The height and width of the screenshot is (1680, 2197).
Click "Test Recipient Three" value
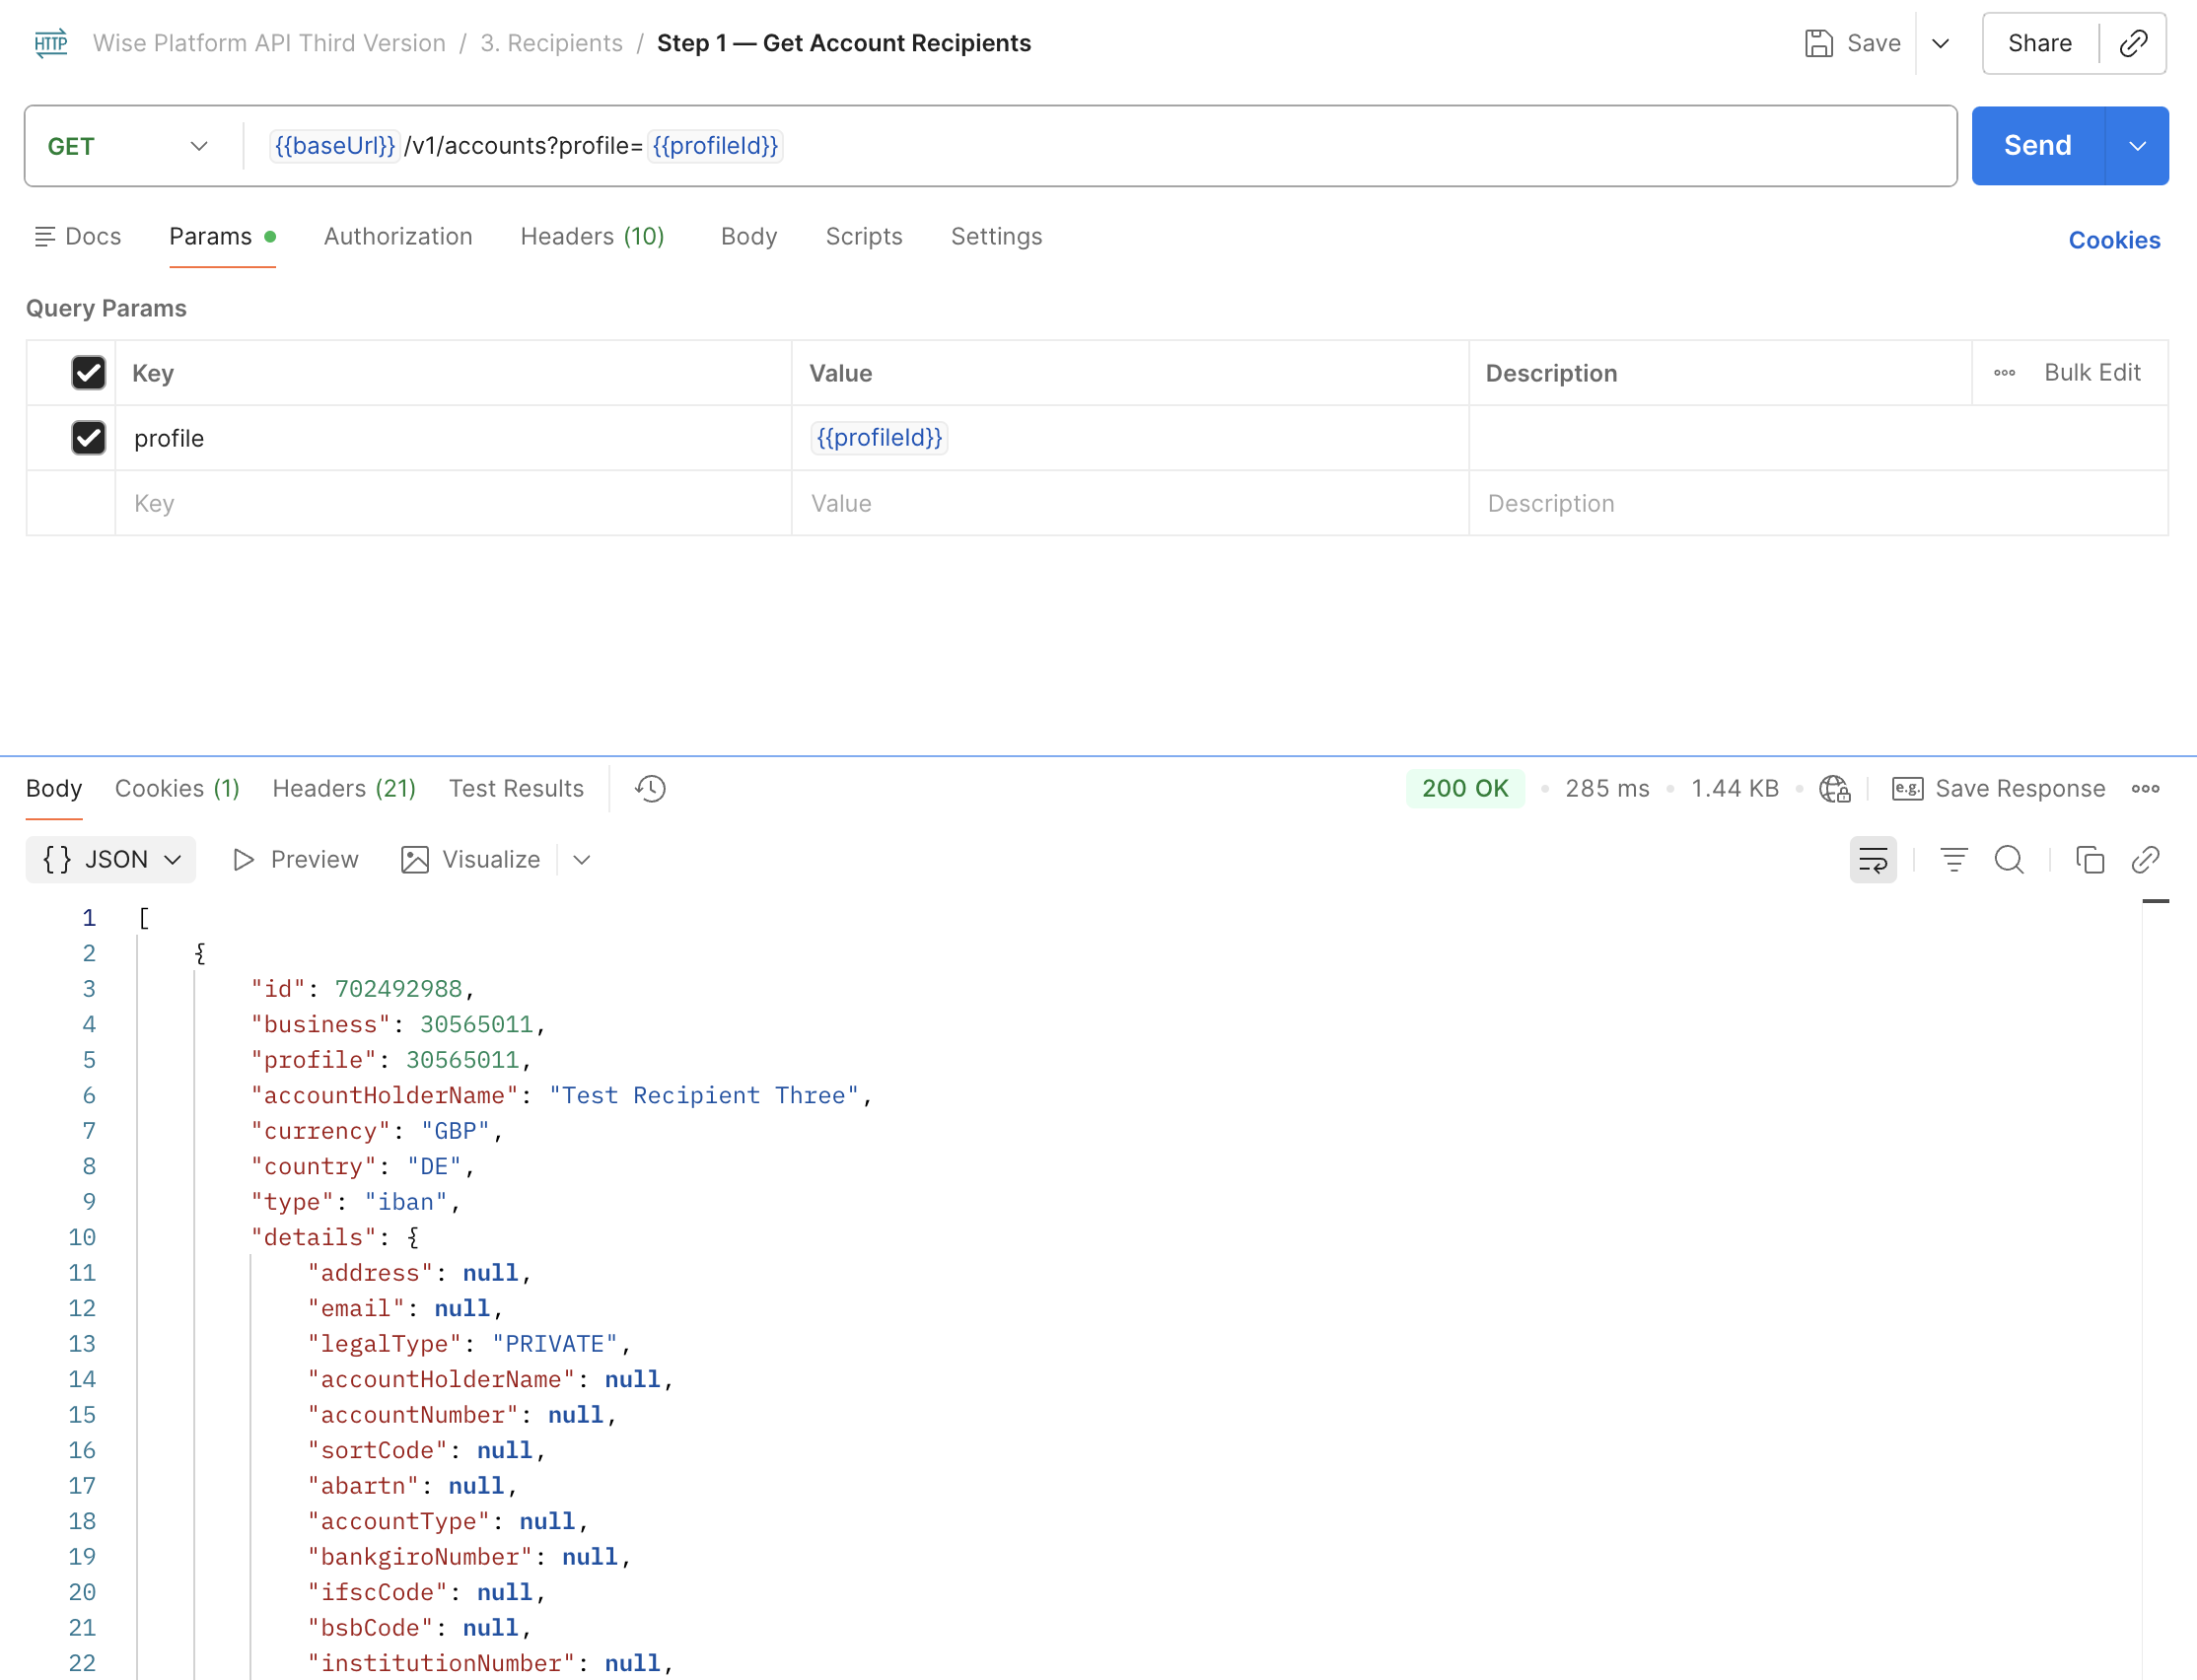click(x=703, y=1095)
